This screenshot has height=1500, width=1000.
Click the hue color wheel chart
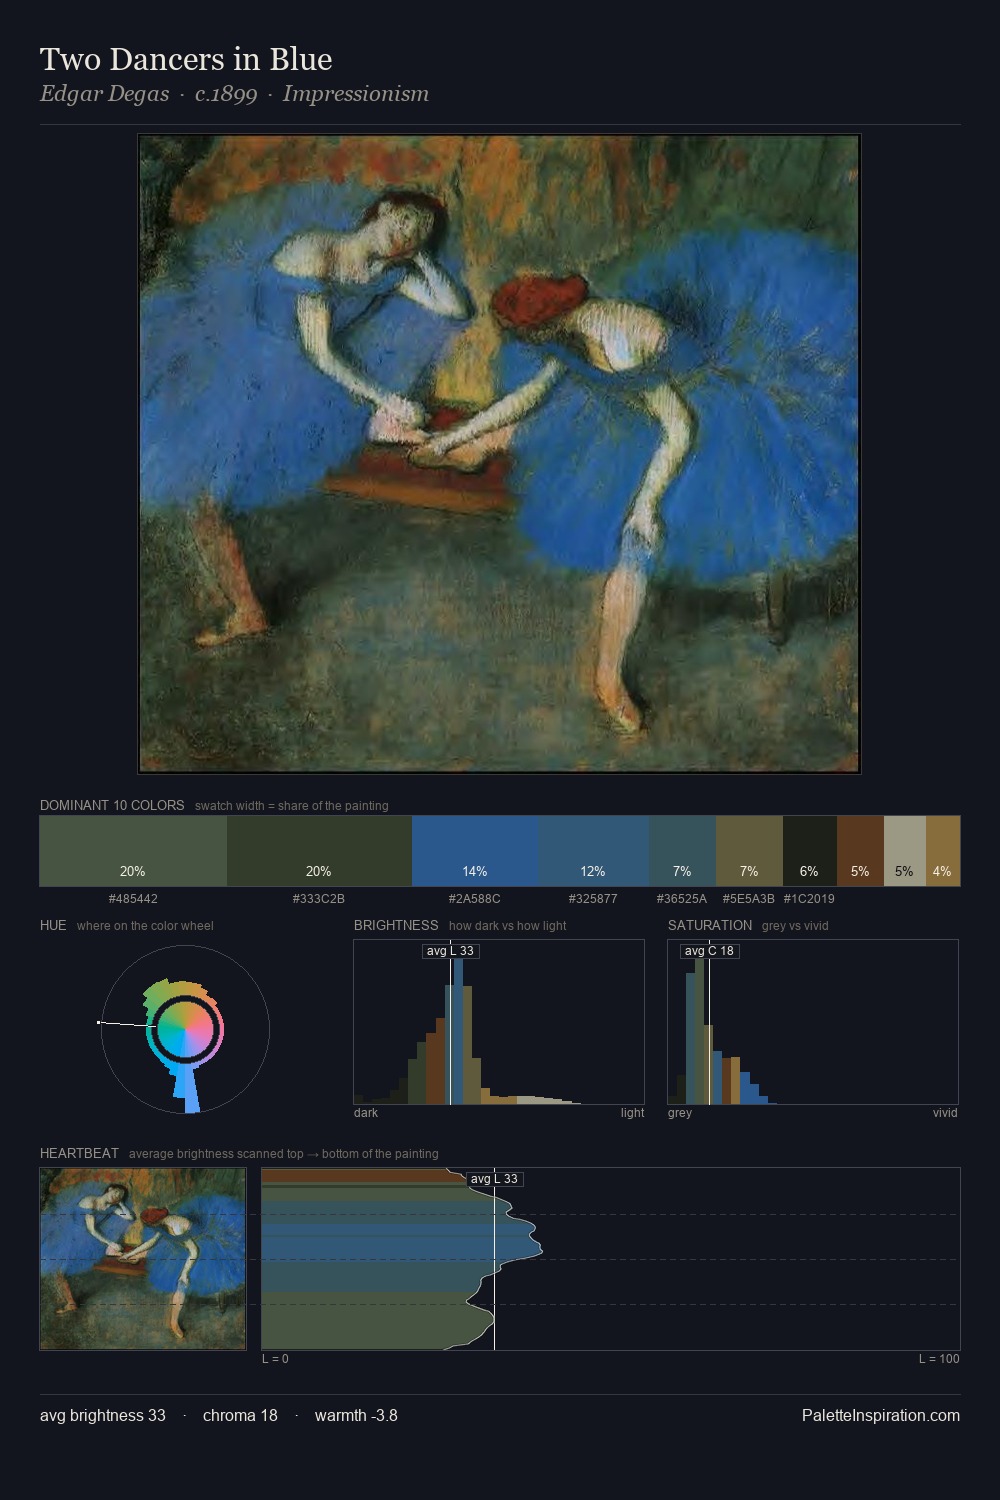tap(185, 1029)
